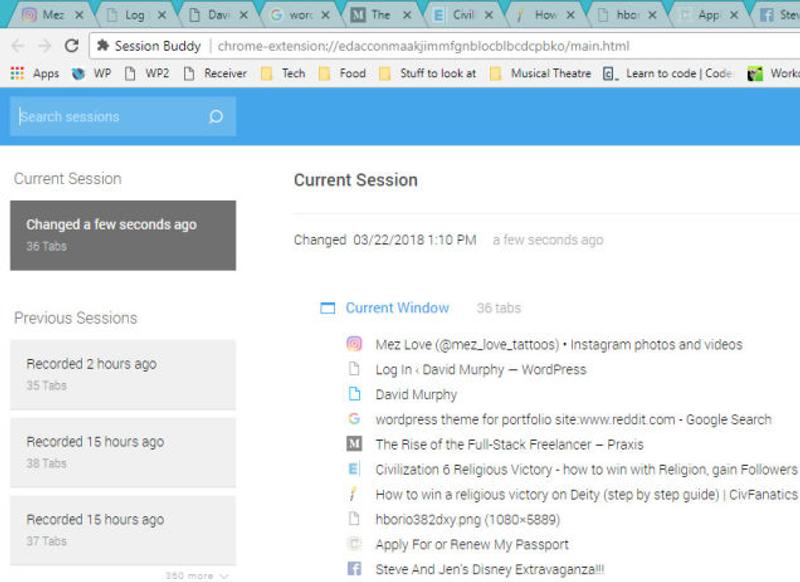Open Civilization 6 Religious Victory entry

pos(586,469)
